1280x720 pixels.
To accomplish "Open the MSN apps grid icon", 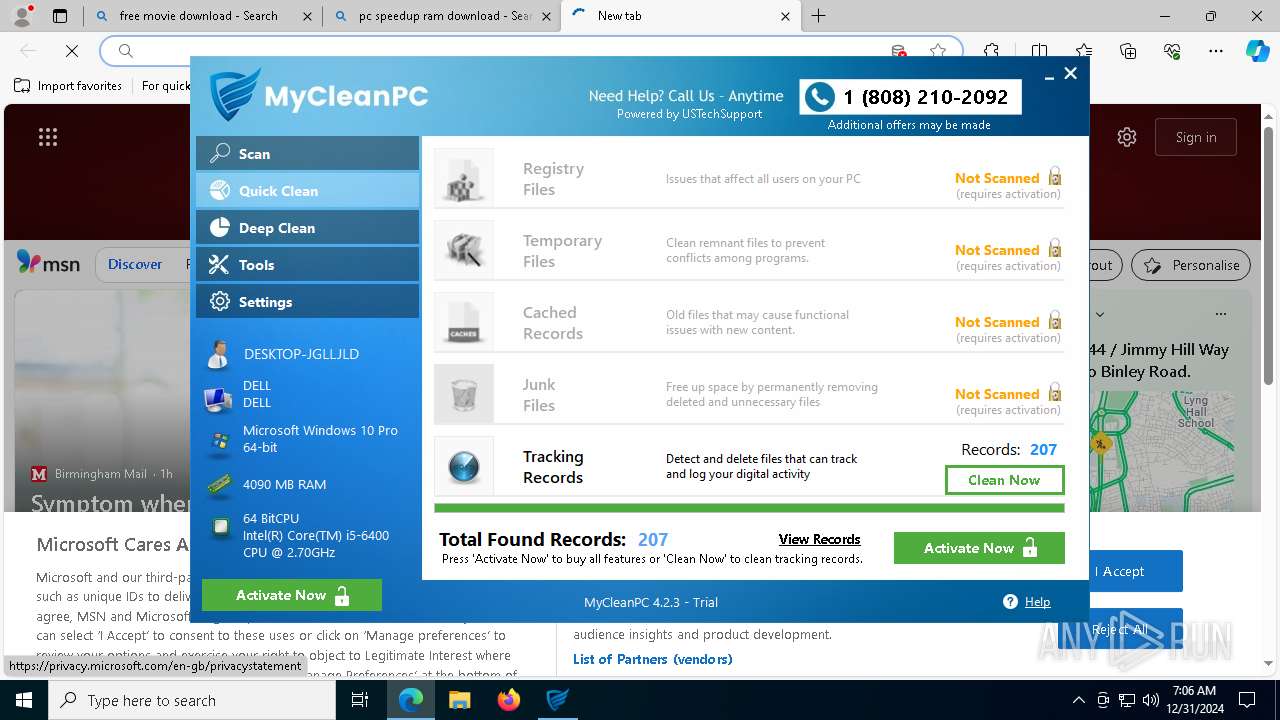I will click(47, 137).
